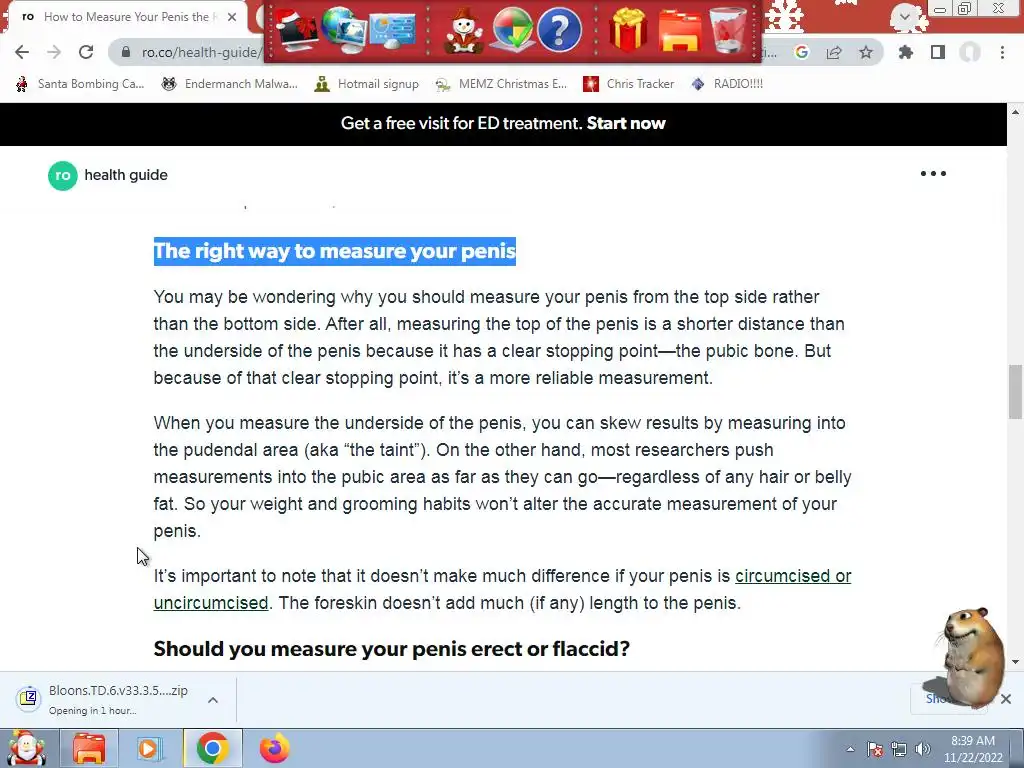Go back using the browser back arrow

22,52
